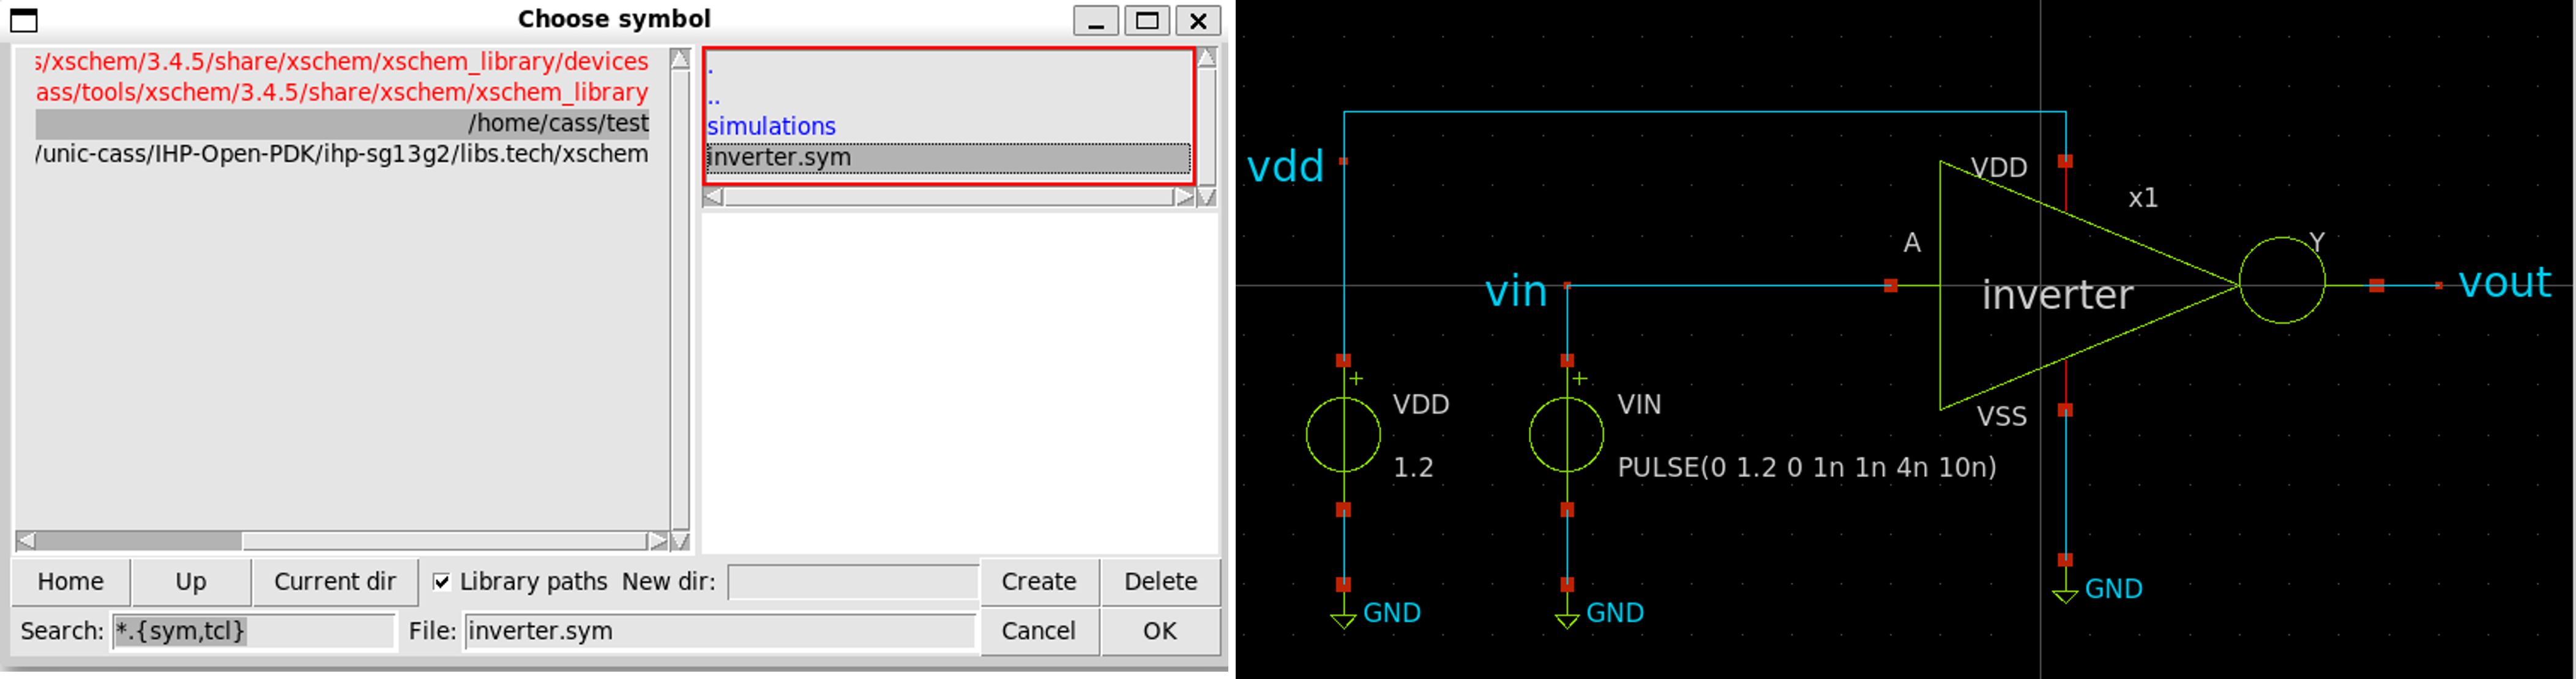Toggle the Library paths checkbox

point(441,581)
